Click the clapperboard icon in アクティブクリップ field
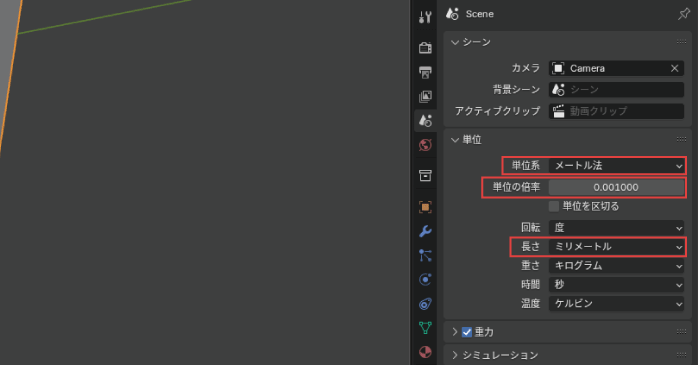The image size is (698, 365). (x=558, y=111)
